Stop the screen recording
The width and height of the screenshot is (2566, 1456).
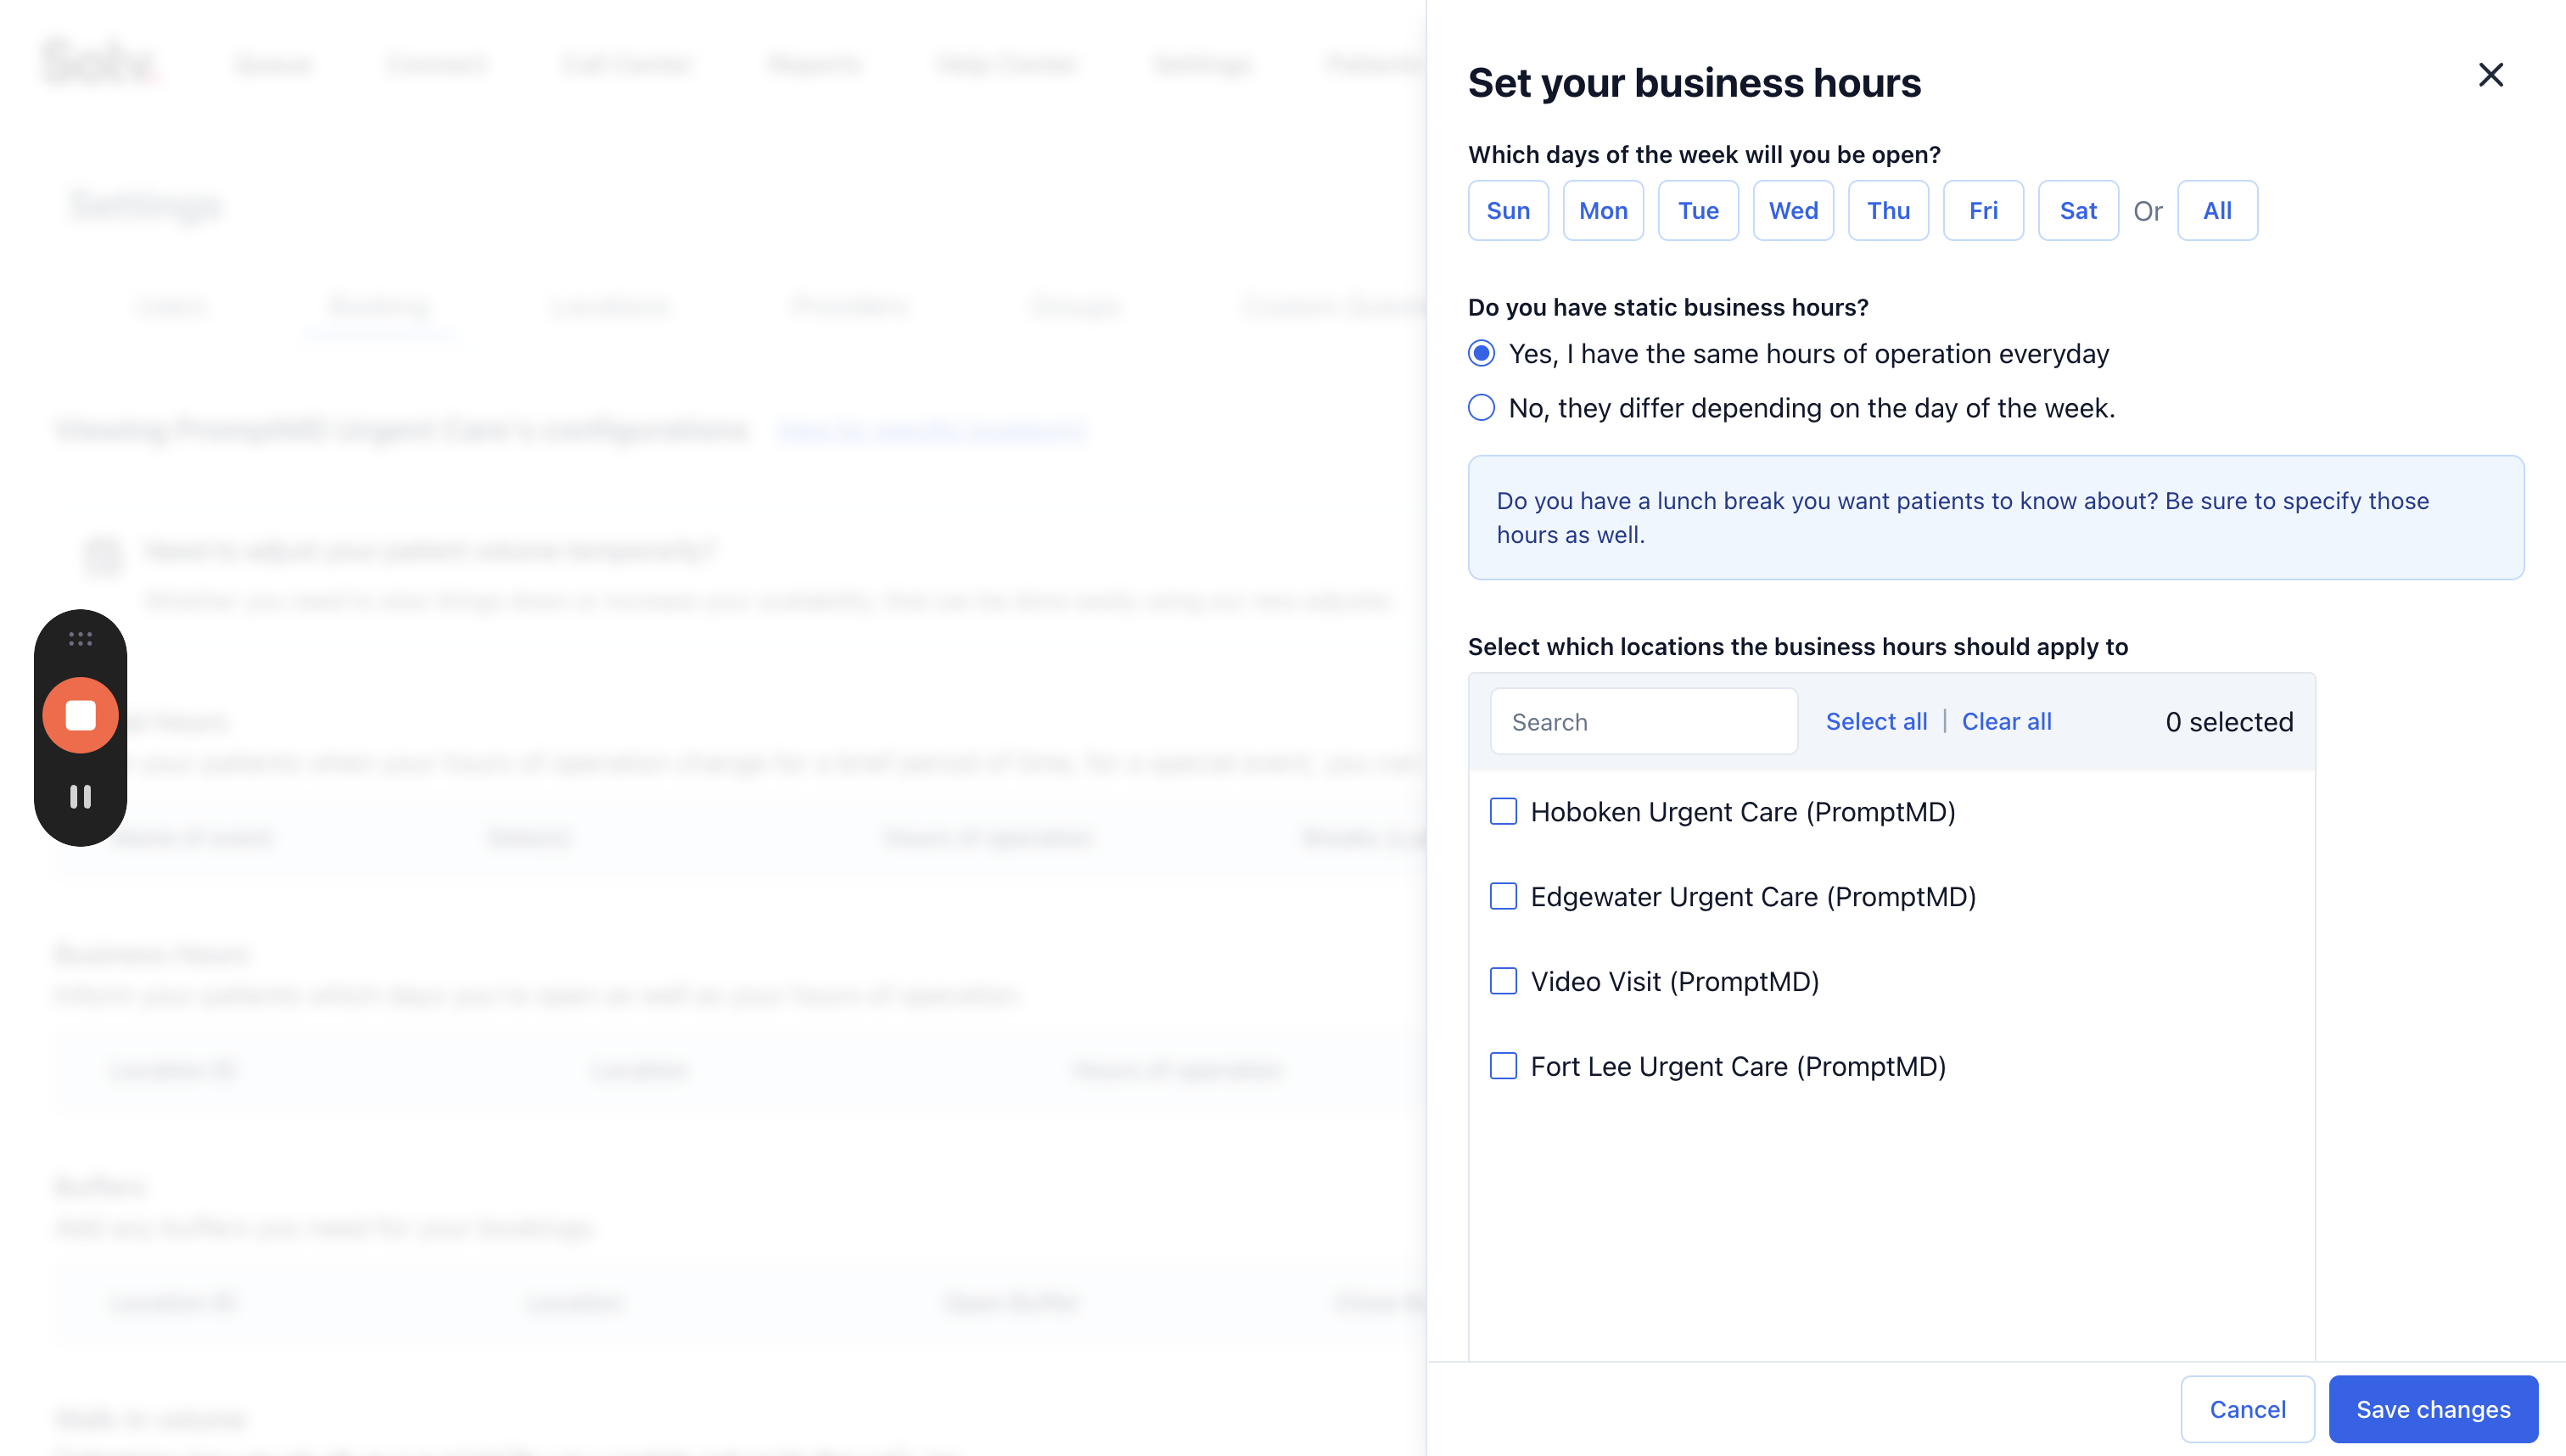click(x=80, y=715)
